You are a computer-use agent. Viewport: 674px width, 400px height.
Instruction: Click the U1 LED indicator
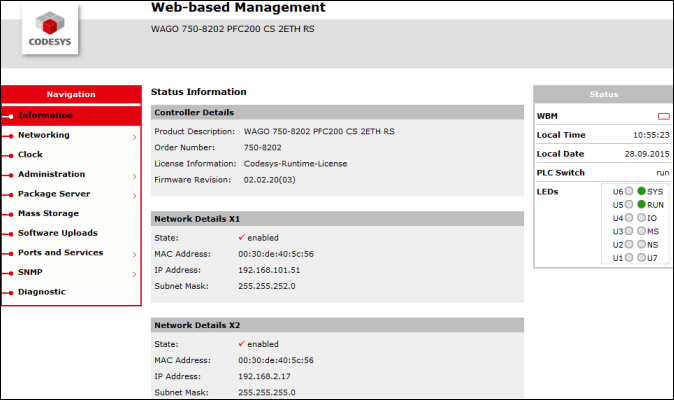click(629, 258)
